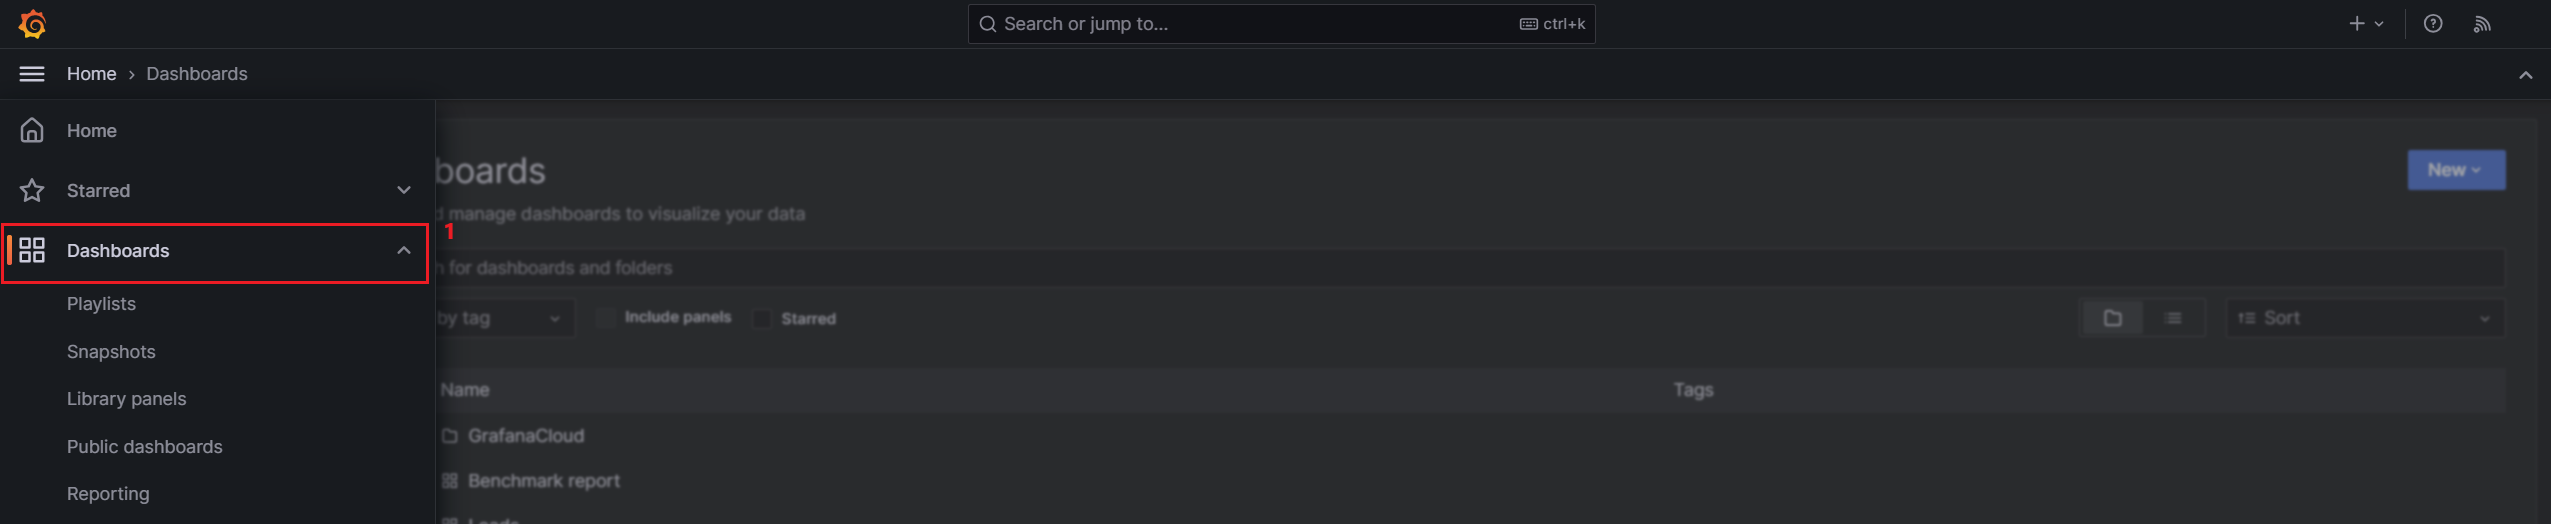This screenshot has height=524, width=2551.
Task: Open the Sort dropdown
Action: [2364, 318]
